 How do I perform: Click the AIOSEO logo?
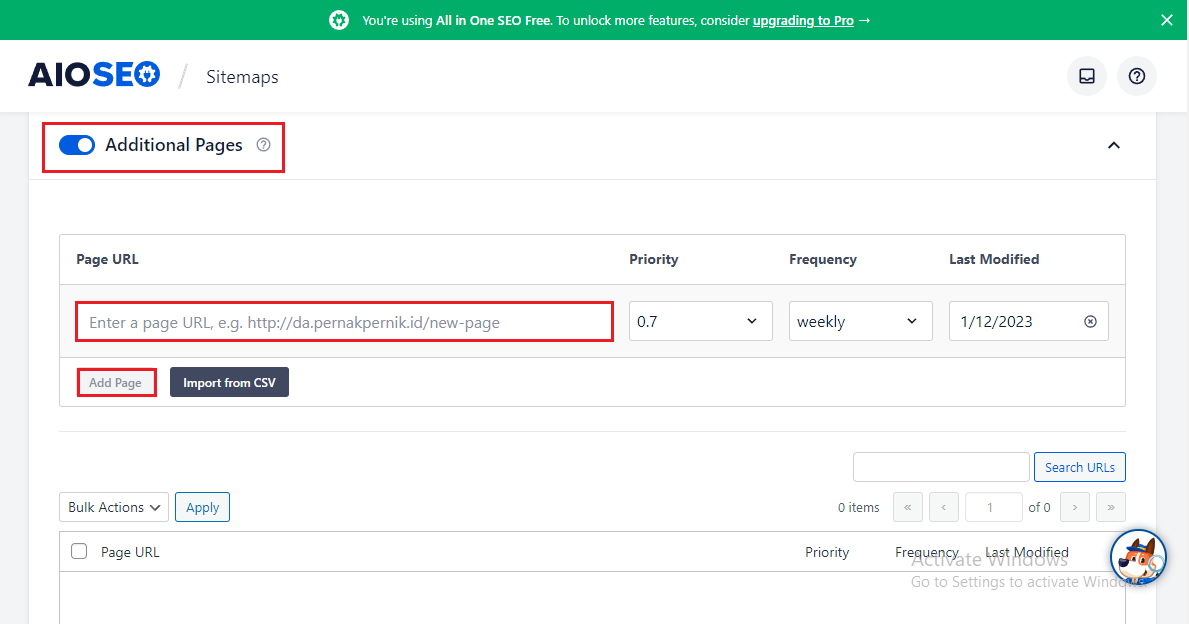pos(93,75)
